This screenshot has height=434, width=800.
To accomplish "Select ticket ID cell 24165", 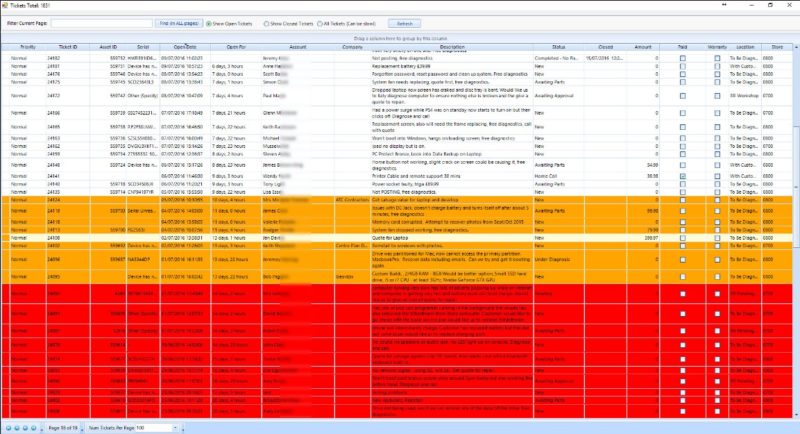I will coord(68,126).
